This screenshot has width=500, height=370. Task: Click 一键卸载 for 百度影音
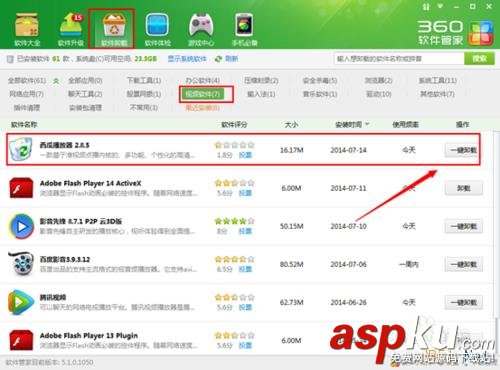(464, 264)
